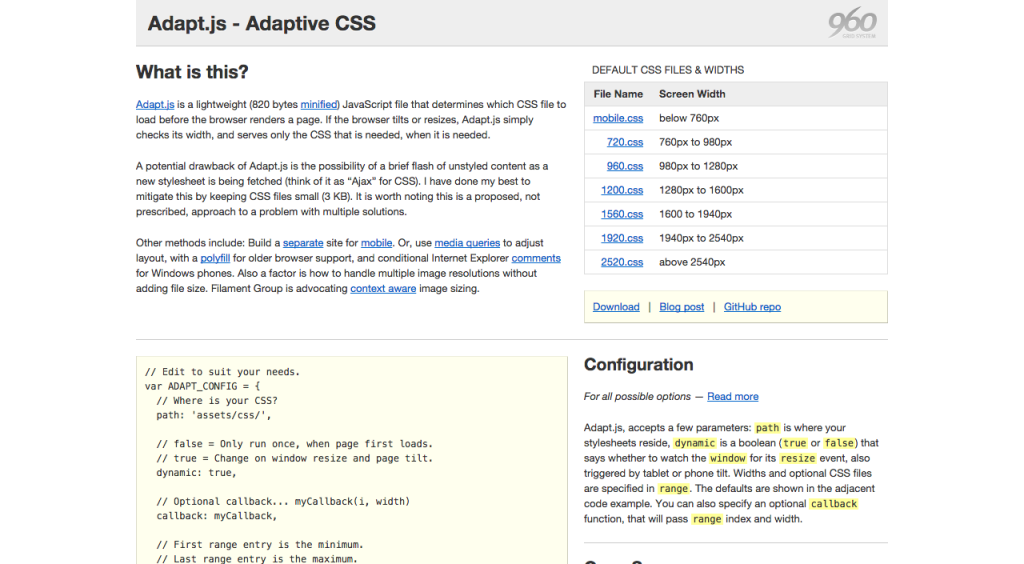The width and height of the screenshot is (1024, 564).
Task: Open the media queries link
Action: (467, 243)
